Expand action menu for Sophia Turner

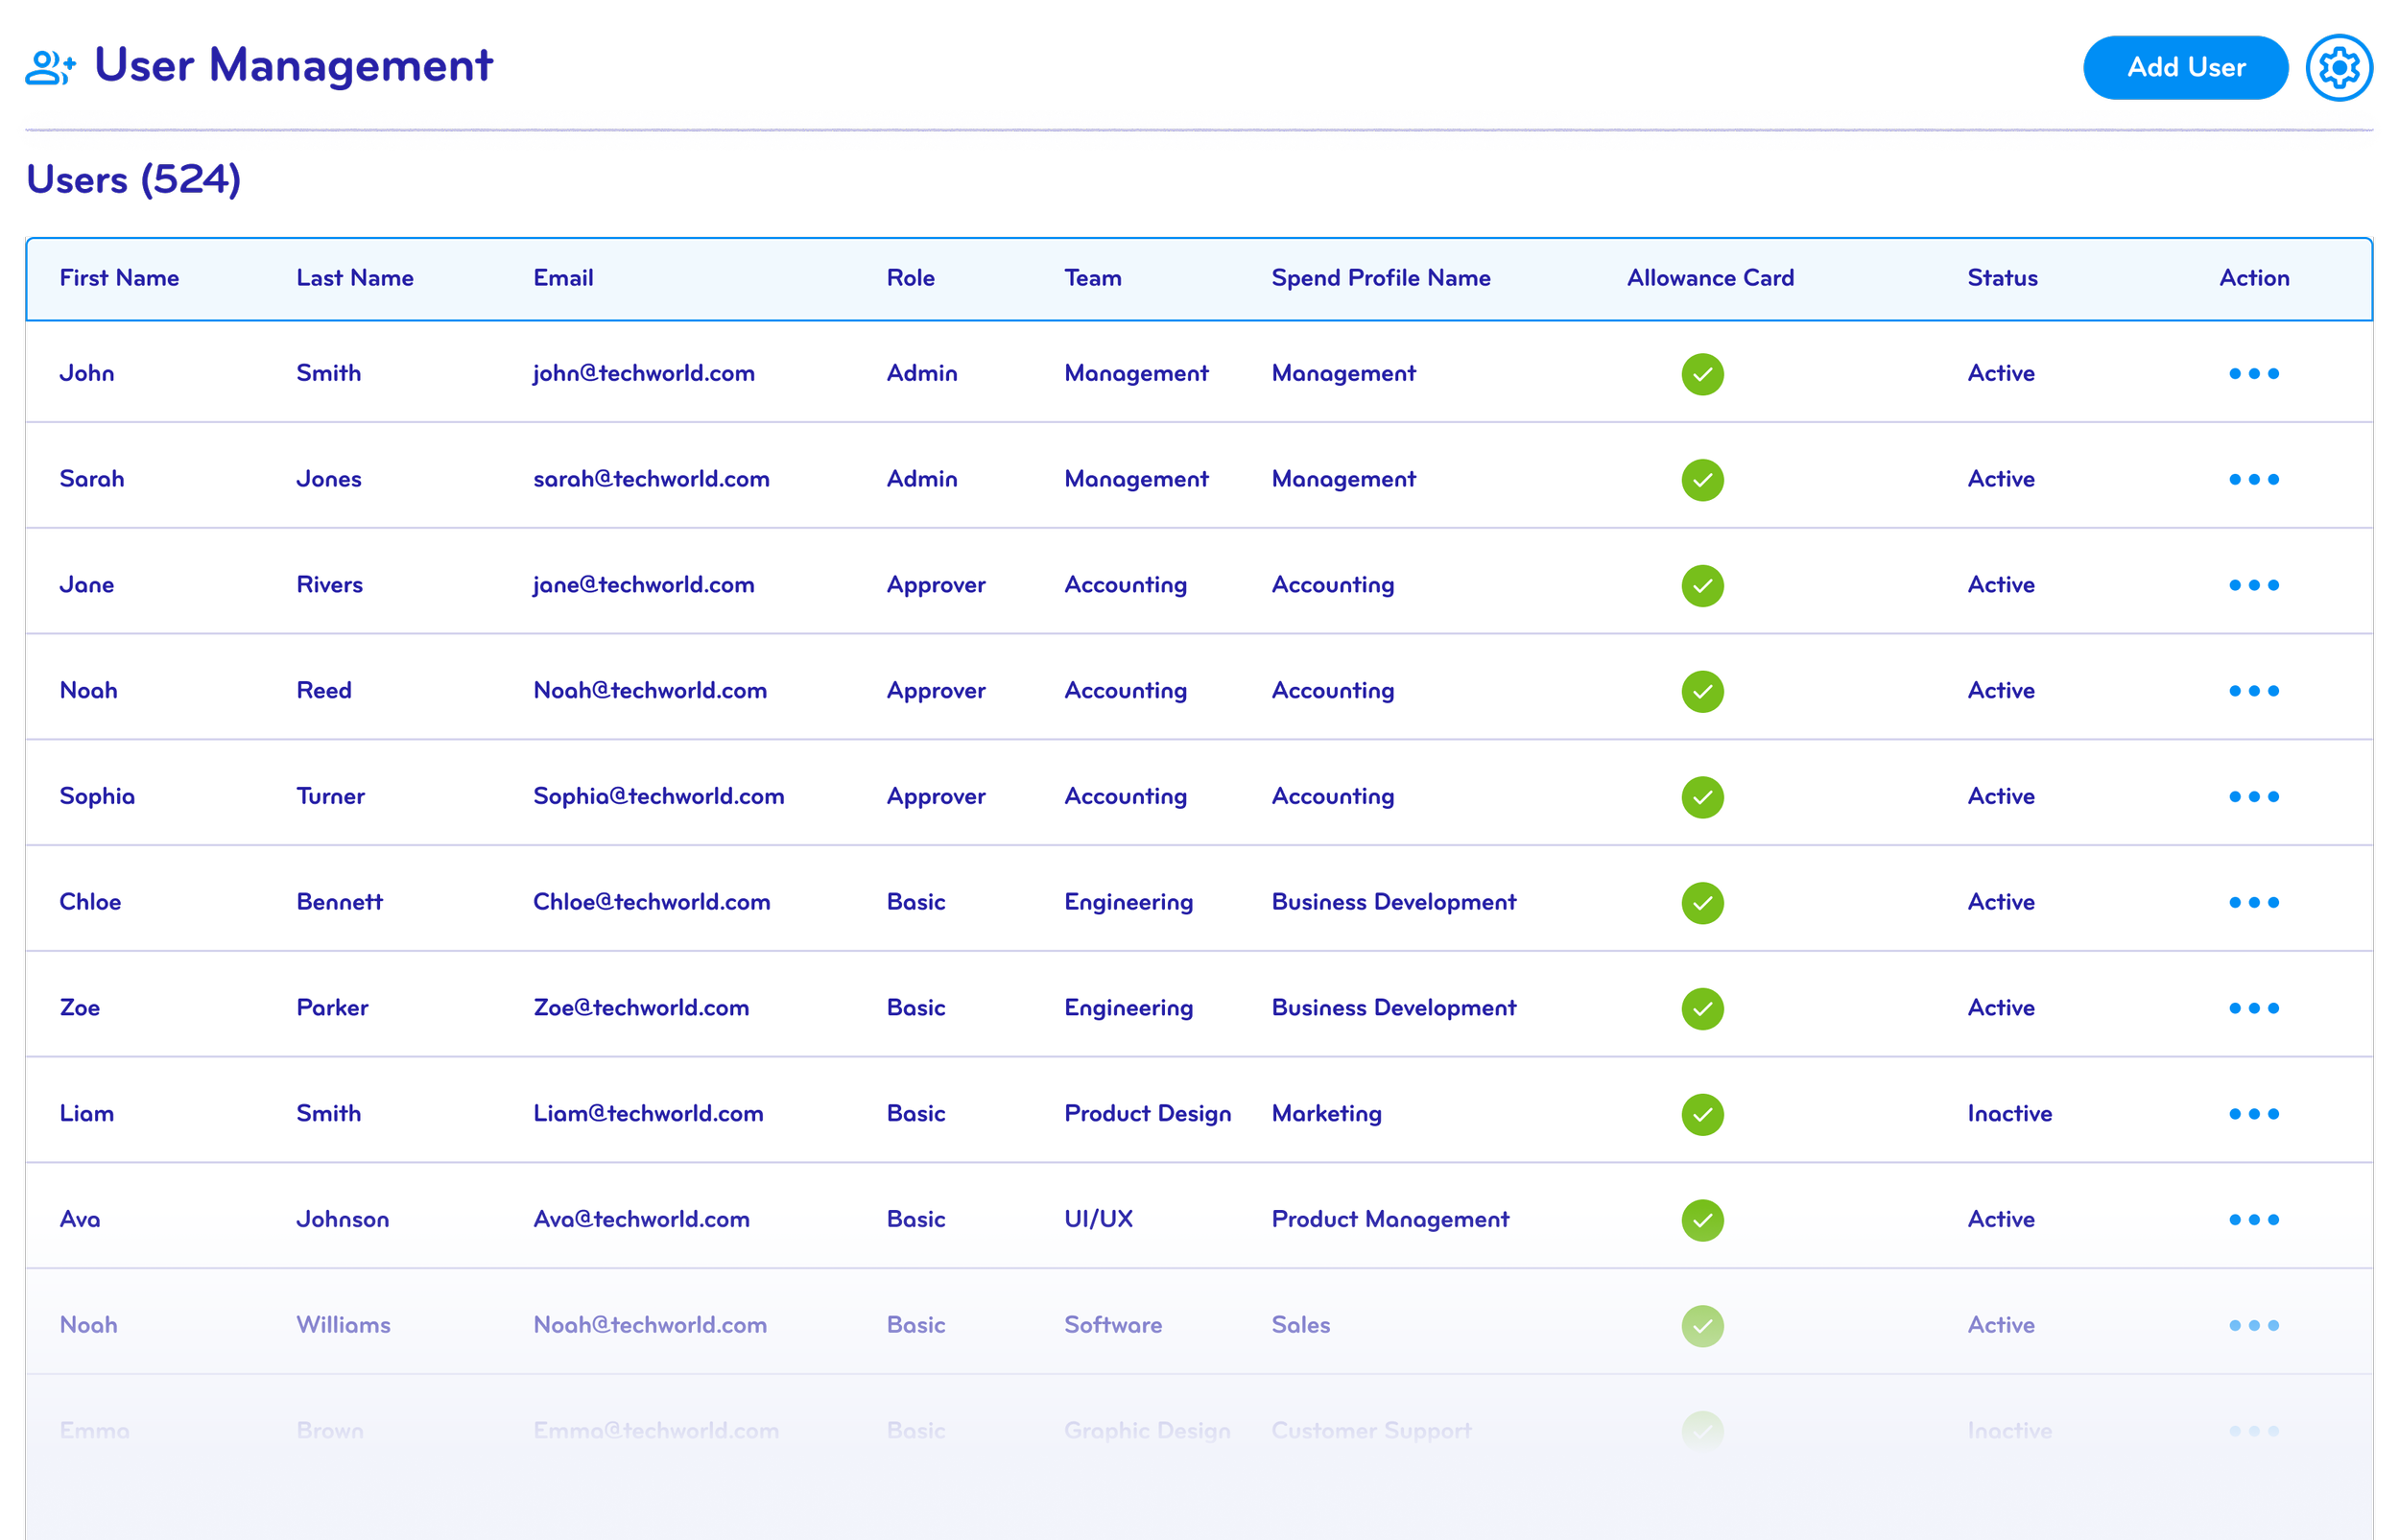point(2253,797)
